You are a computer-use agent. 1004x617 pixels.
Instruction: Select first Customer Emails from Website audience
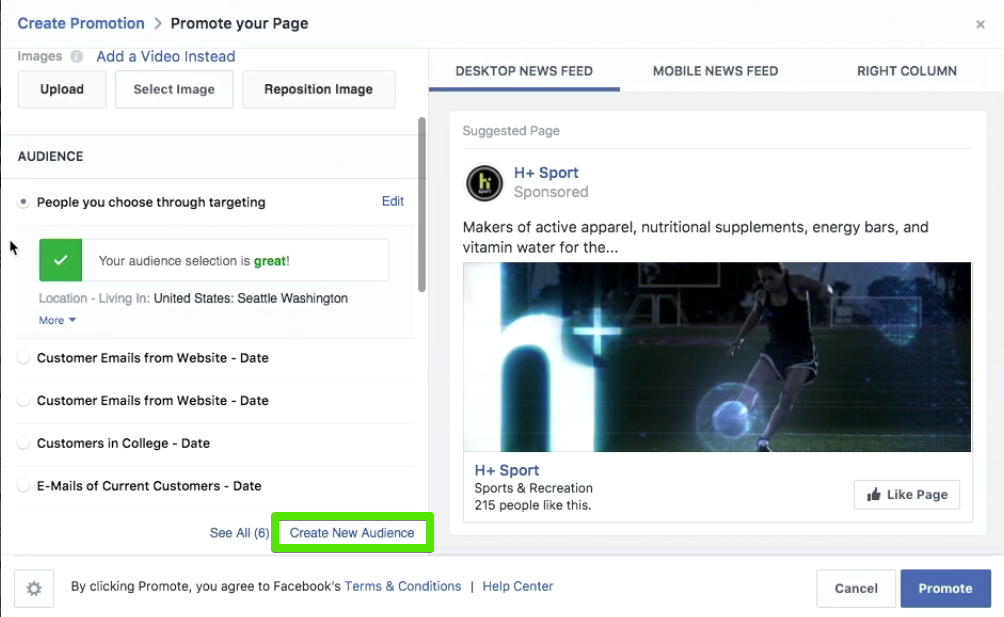coord(23,358)
